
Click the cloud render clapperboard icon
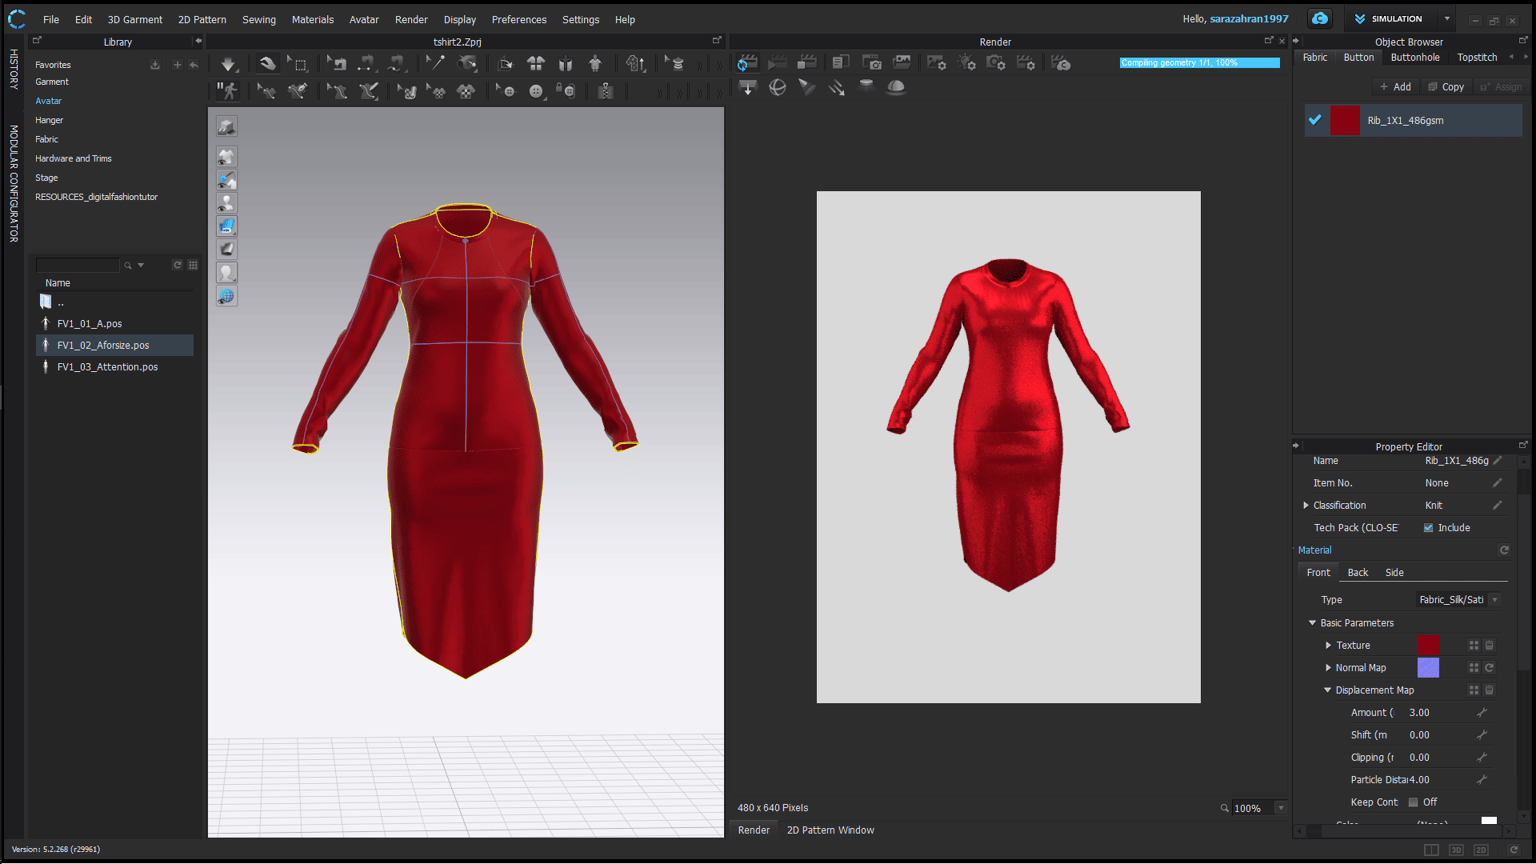tap(1061, 63)
